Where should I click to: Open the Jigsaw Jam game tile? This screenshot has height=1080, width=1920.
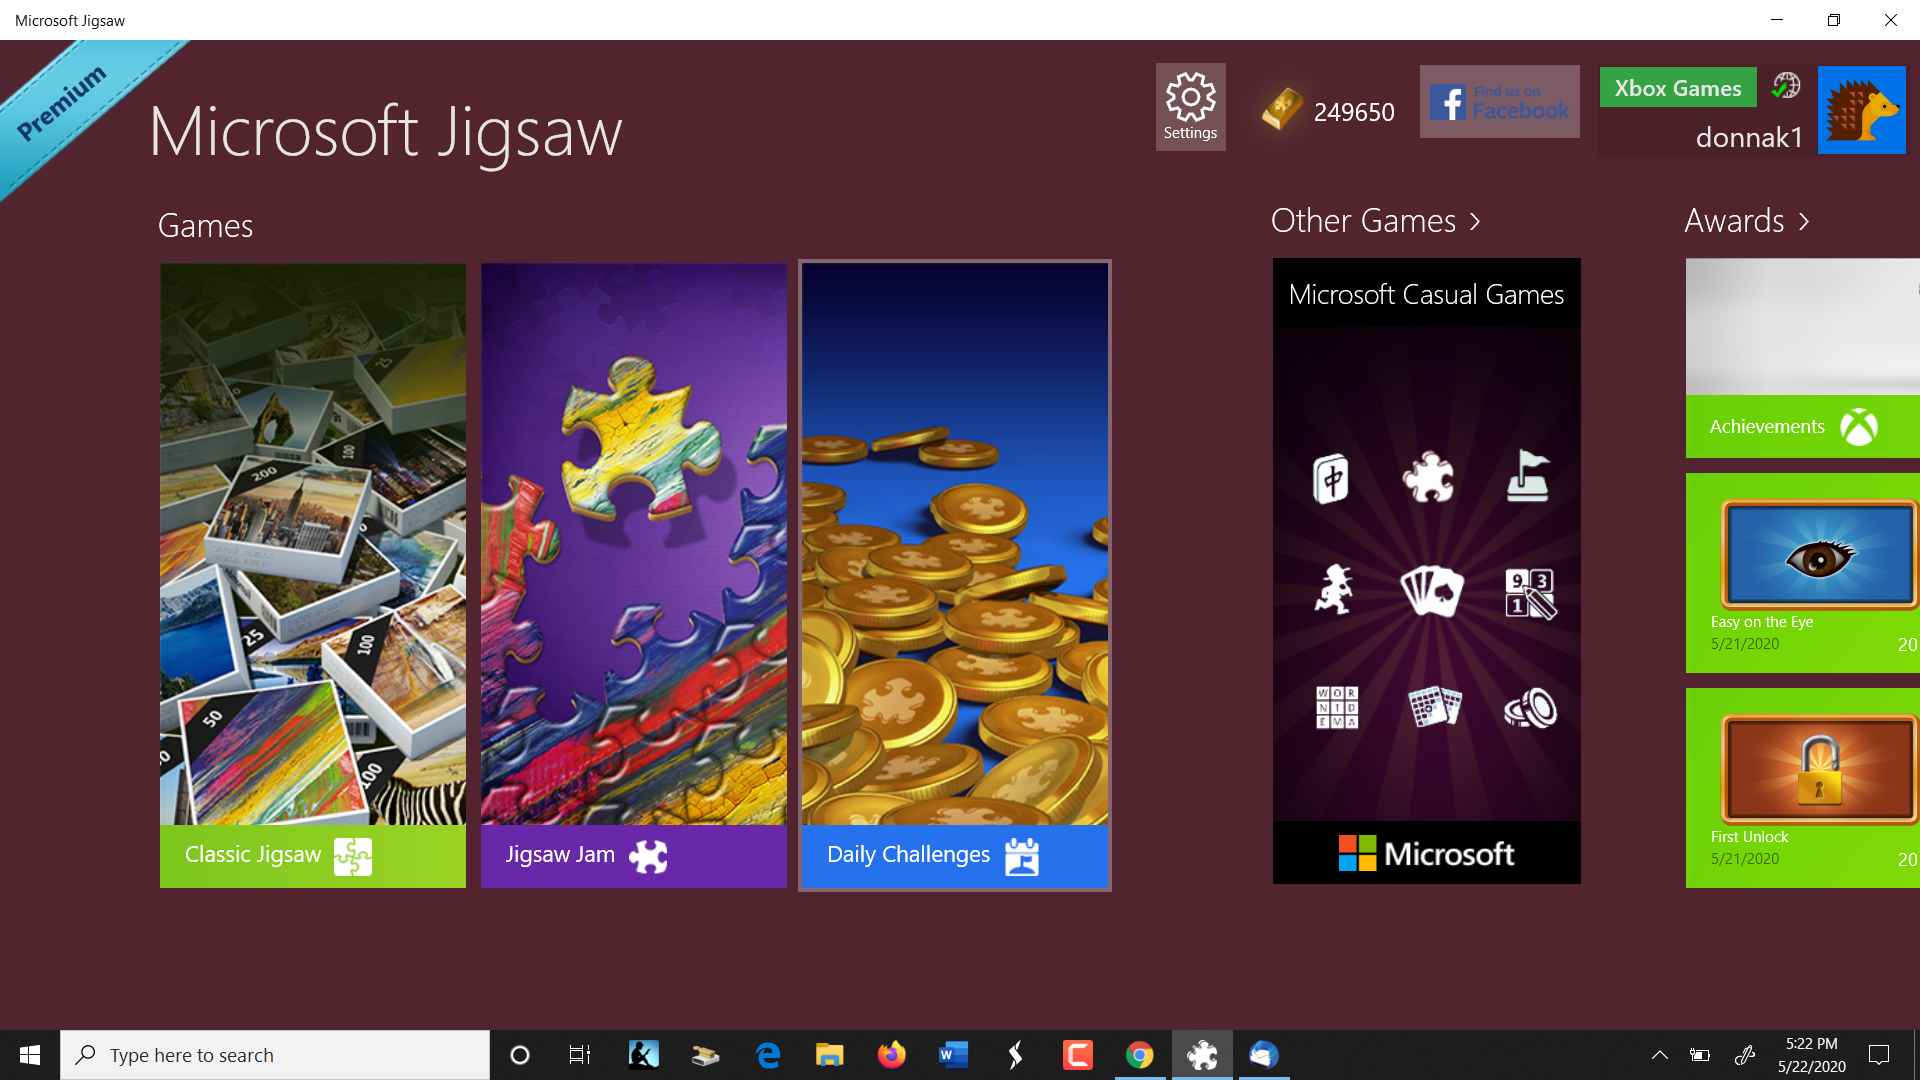click(x=633, y=575)
